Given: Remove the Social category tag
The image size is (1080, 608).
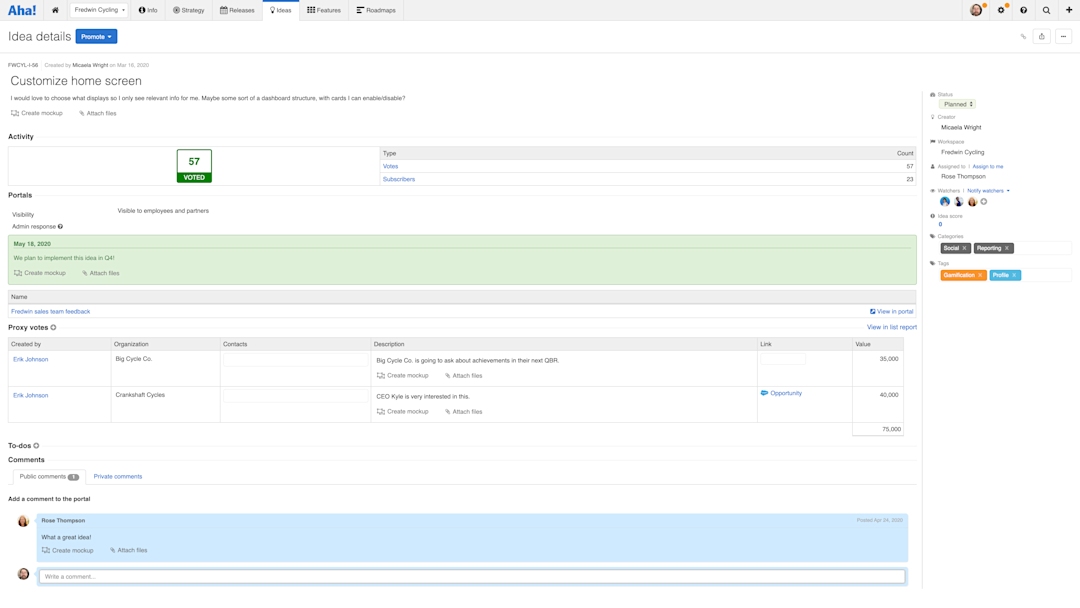Looking at the screenshot, I should coord(964,248).
